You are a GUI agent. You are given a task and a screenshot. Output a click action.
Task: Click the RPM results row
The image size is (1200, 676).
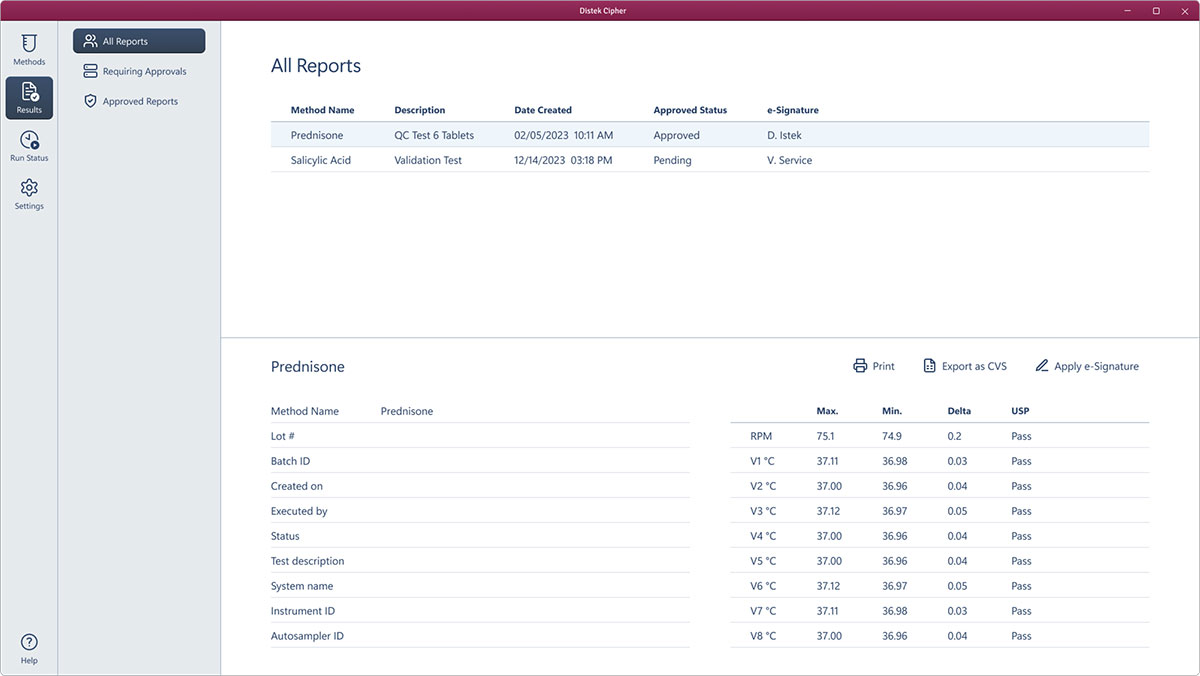click(x=940, y=436)
